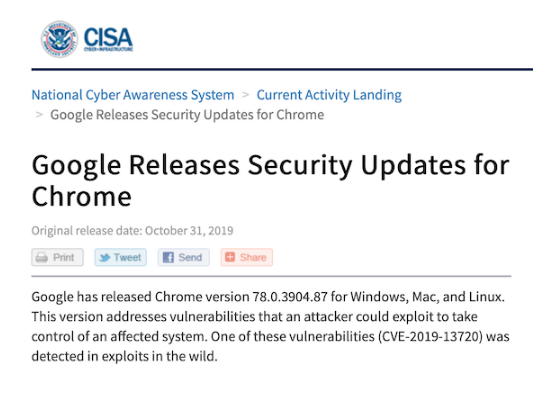Select the Print button label
Image resolution: width=545 pixels, height=407 pixels.
(x=63, y=258)
